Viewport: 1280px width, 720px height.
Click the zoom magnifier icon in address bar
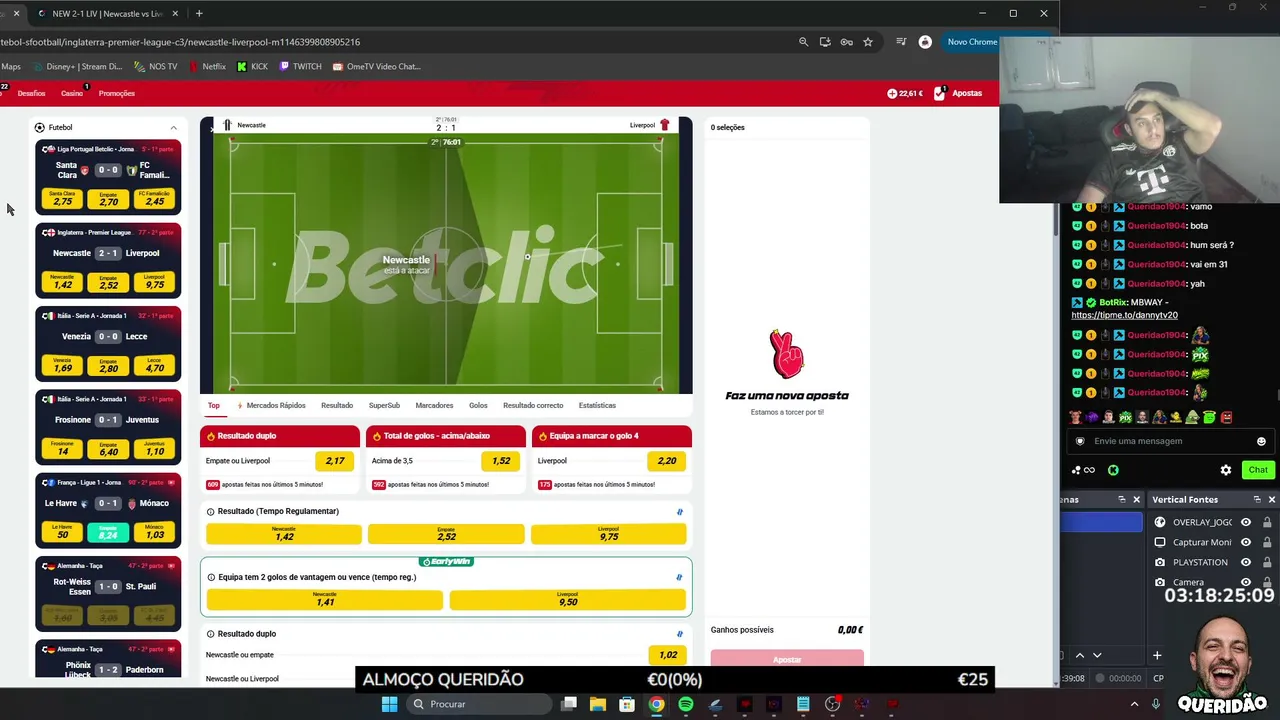pyautogui.click(x=803, y=42)
